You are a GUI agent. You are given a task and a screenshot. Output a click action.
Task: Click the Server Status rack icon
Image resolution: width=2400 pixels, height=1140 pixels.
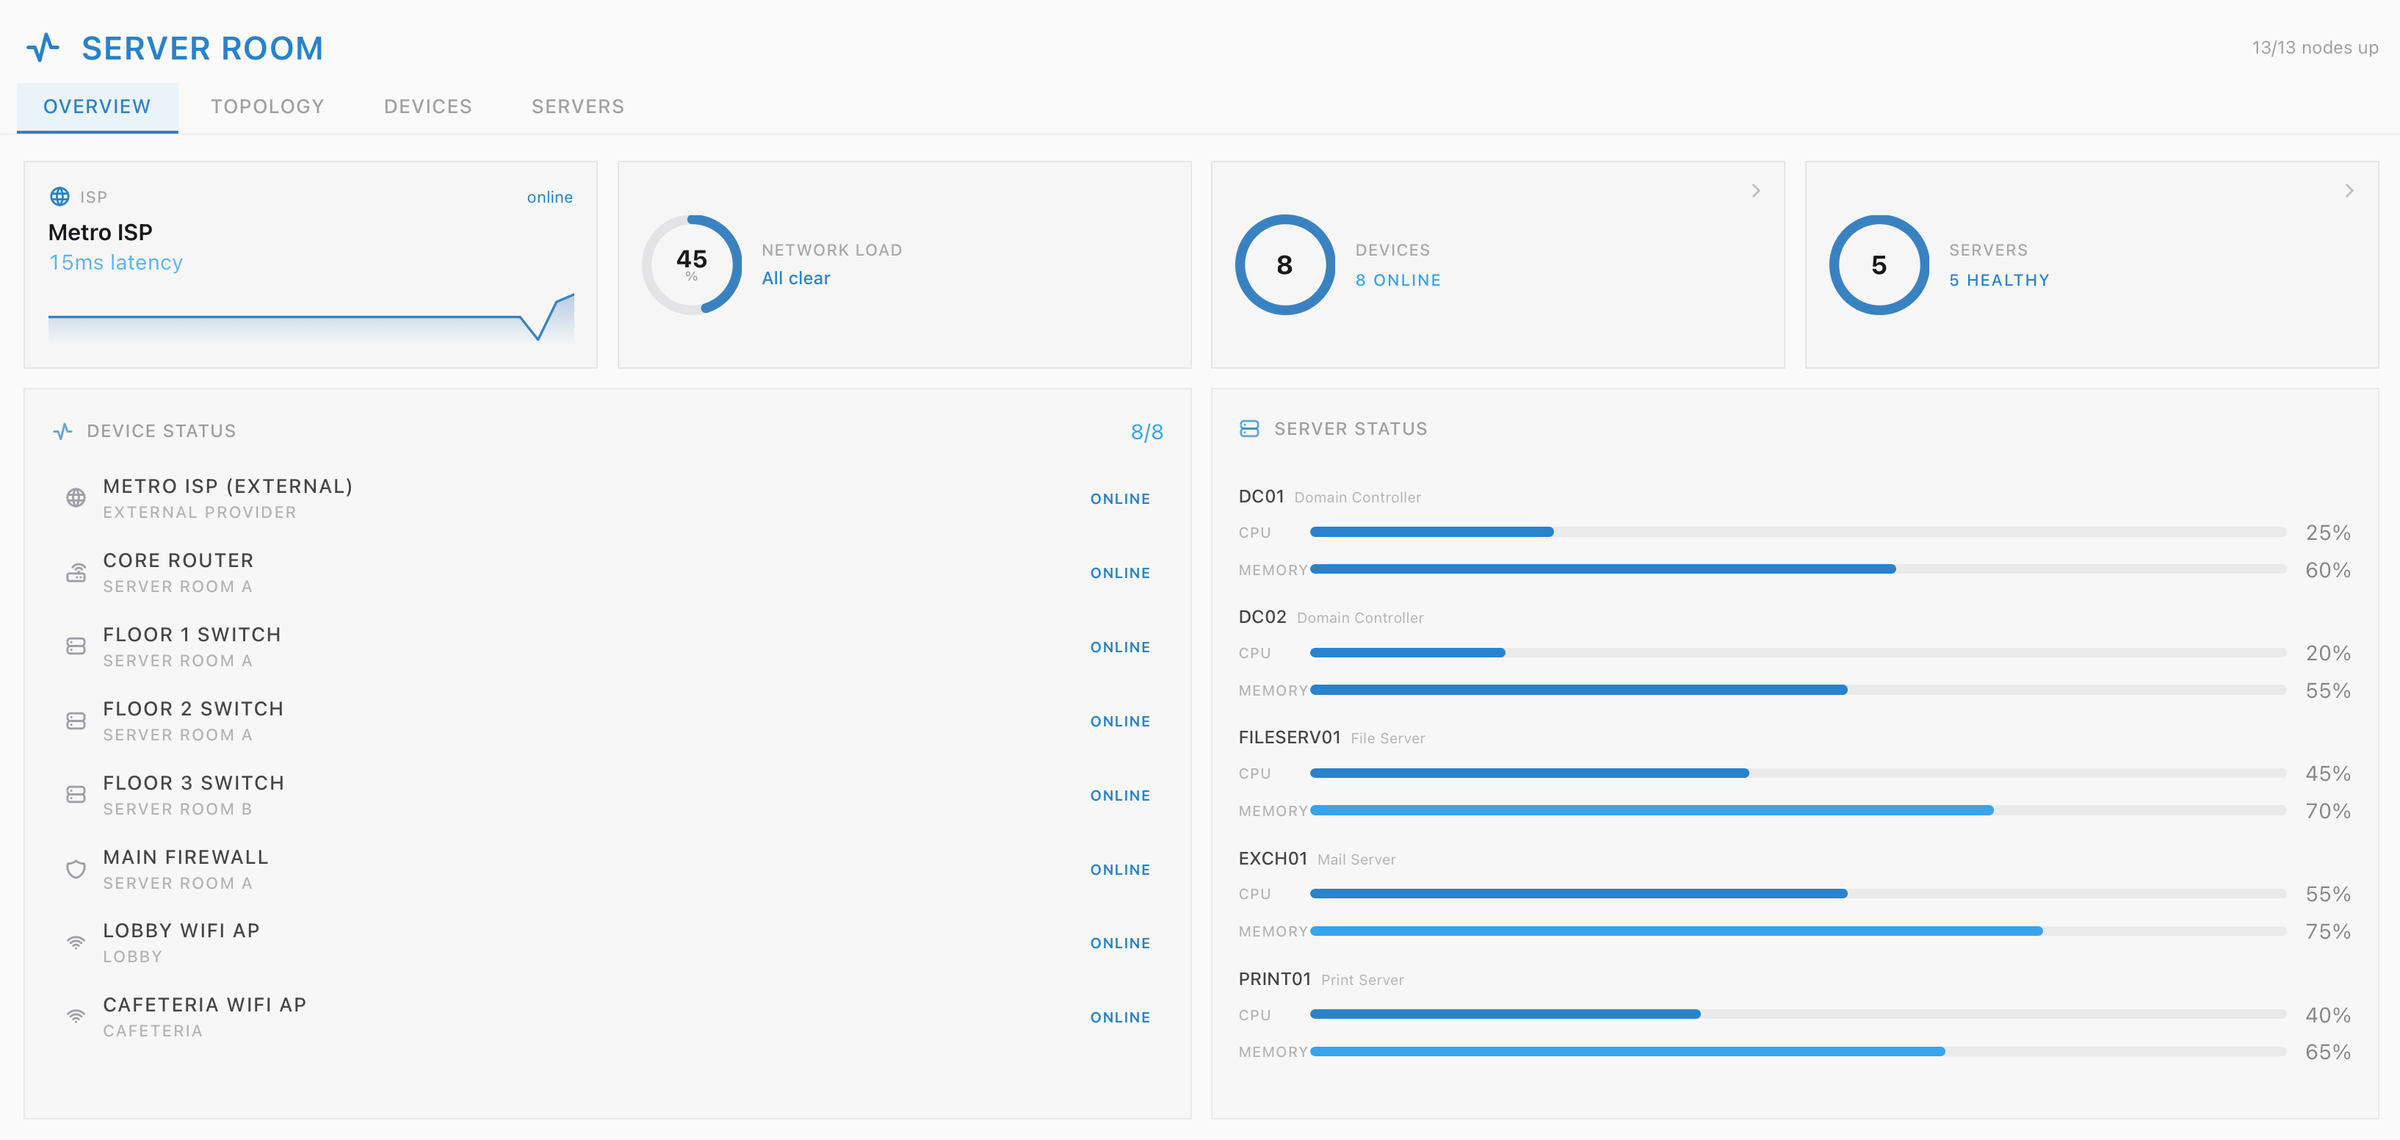click(1249, 429)
